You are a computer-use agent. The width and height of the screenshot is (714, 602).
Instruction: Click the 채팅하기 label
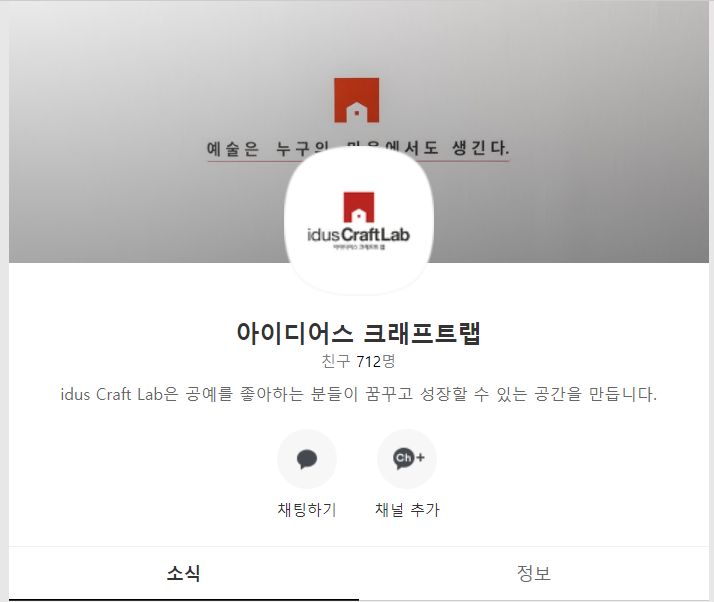tap(307, 510)
